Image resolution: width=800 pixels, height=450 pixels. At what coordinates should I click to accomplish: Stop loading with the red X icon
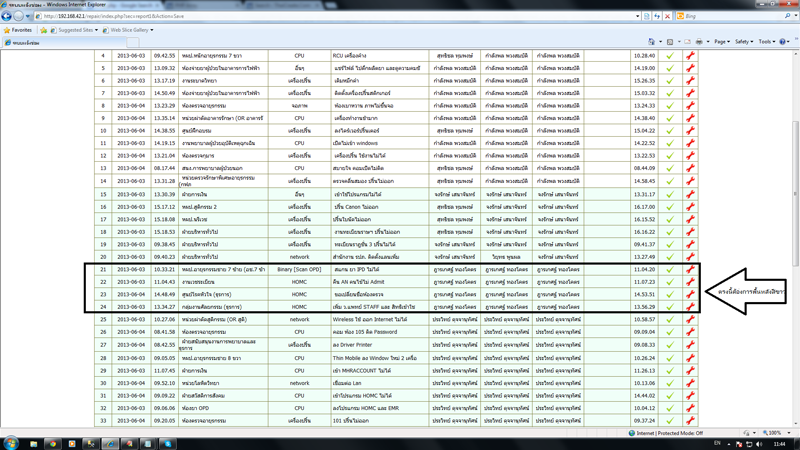(x=667, y=16)
